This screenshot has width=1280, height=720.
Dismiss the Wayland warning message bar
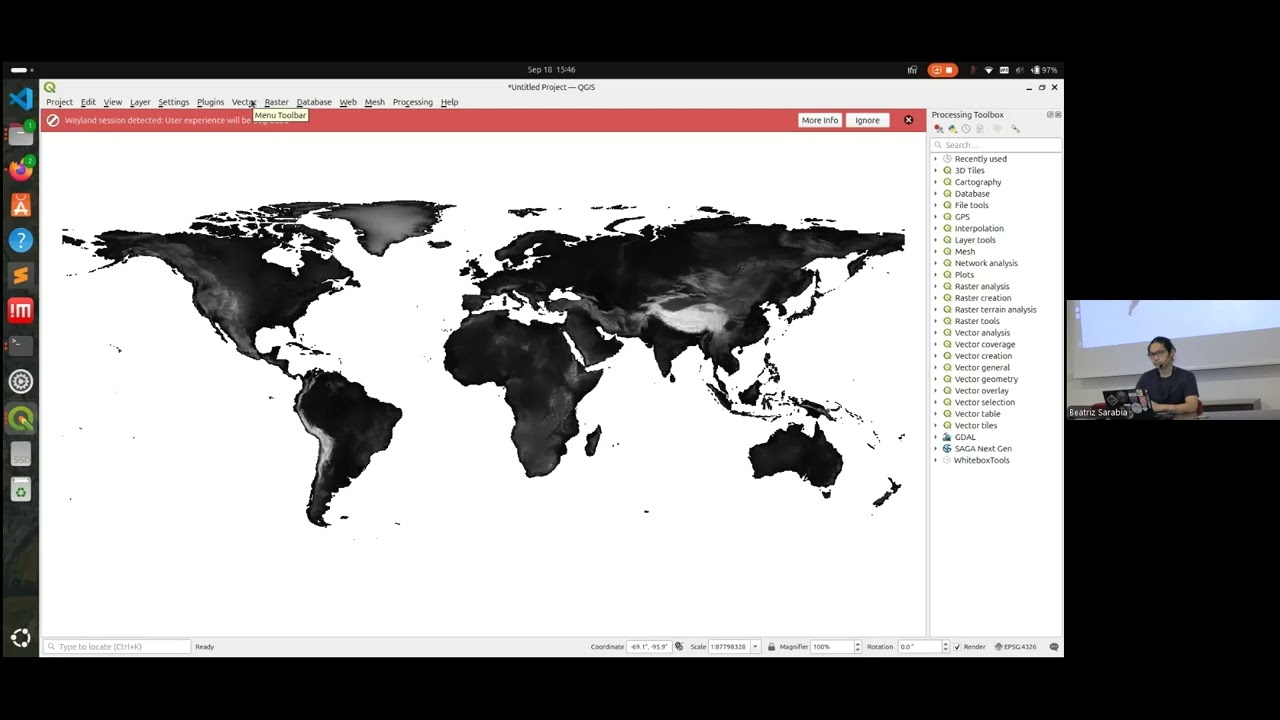[908, 120]
